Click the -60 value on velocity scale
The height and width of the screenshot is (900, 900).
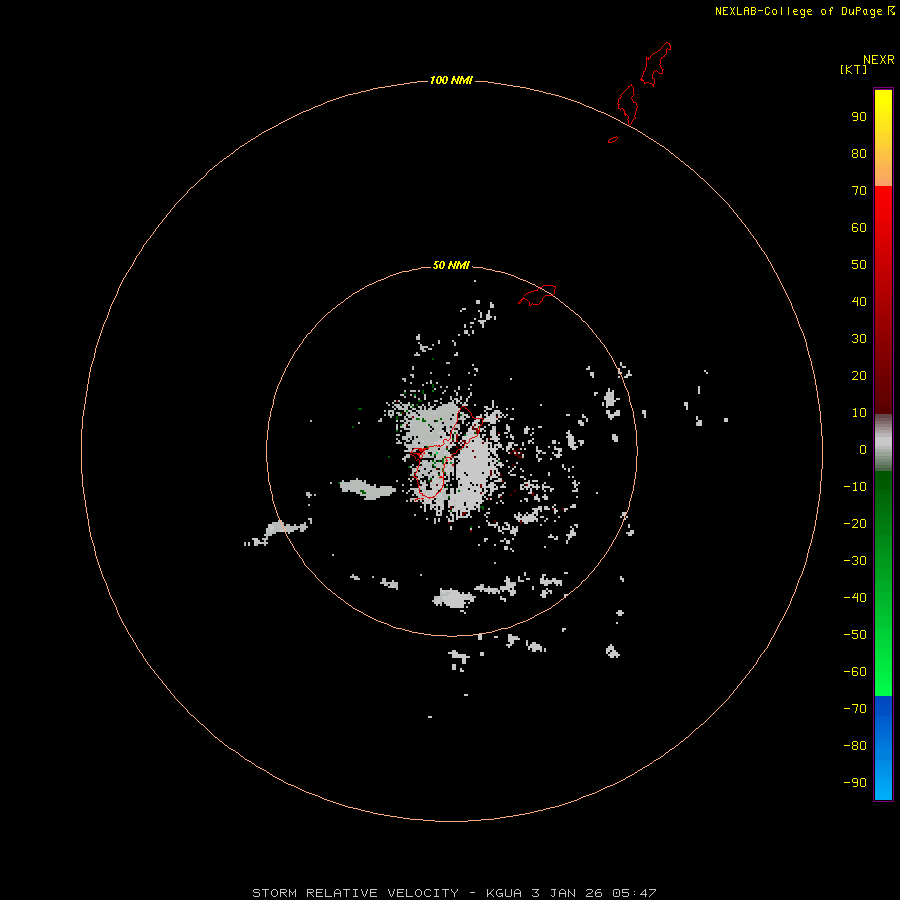tap(855, 672)
